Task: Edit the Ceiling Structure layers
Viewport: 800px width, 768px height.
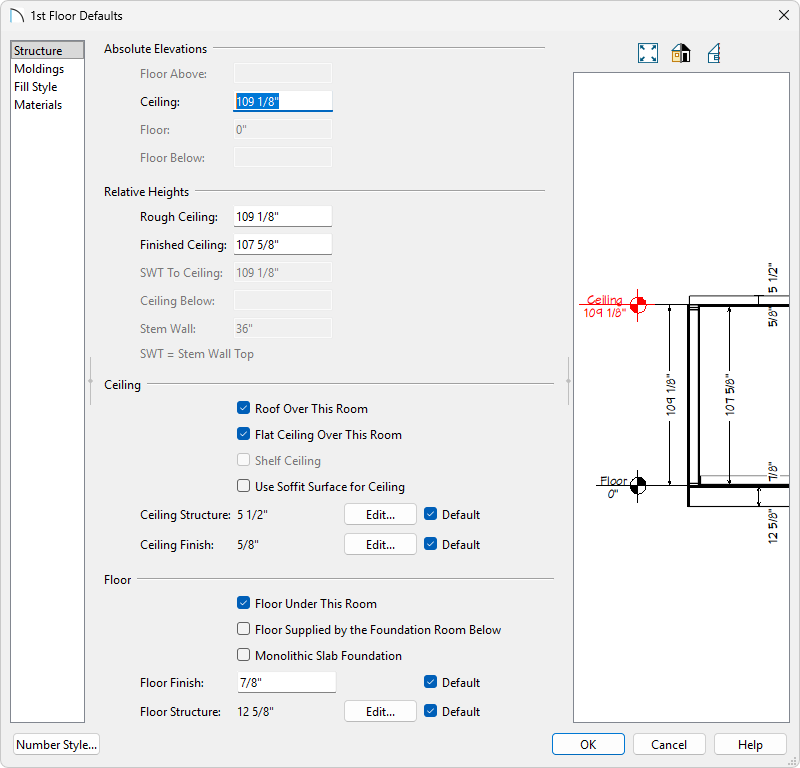Action: click(x=380, y=514)
